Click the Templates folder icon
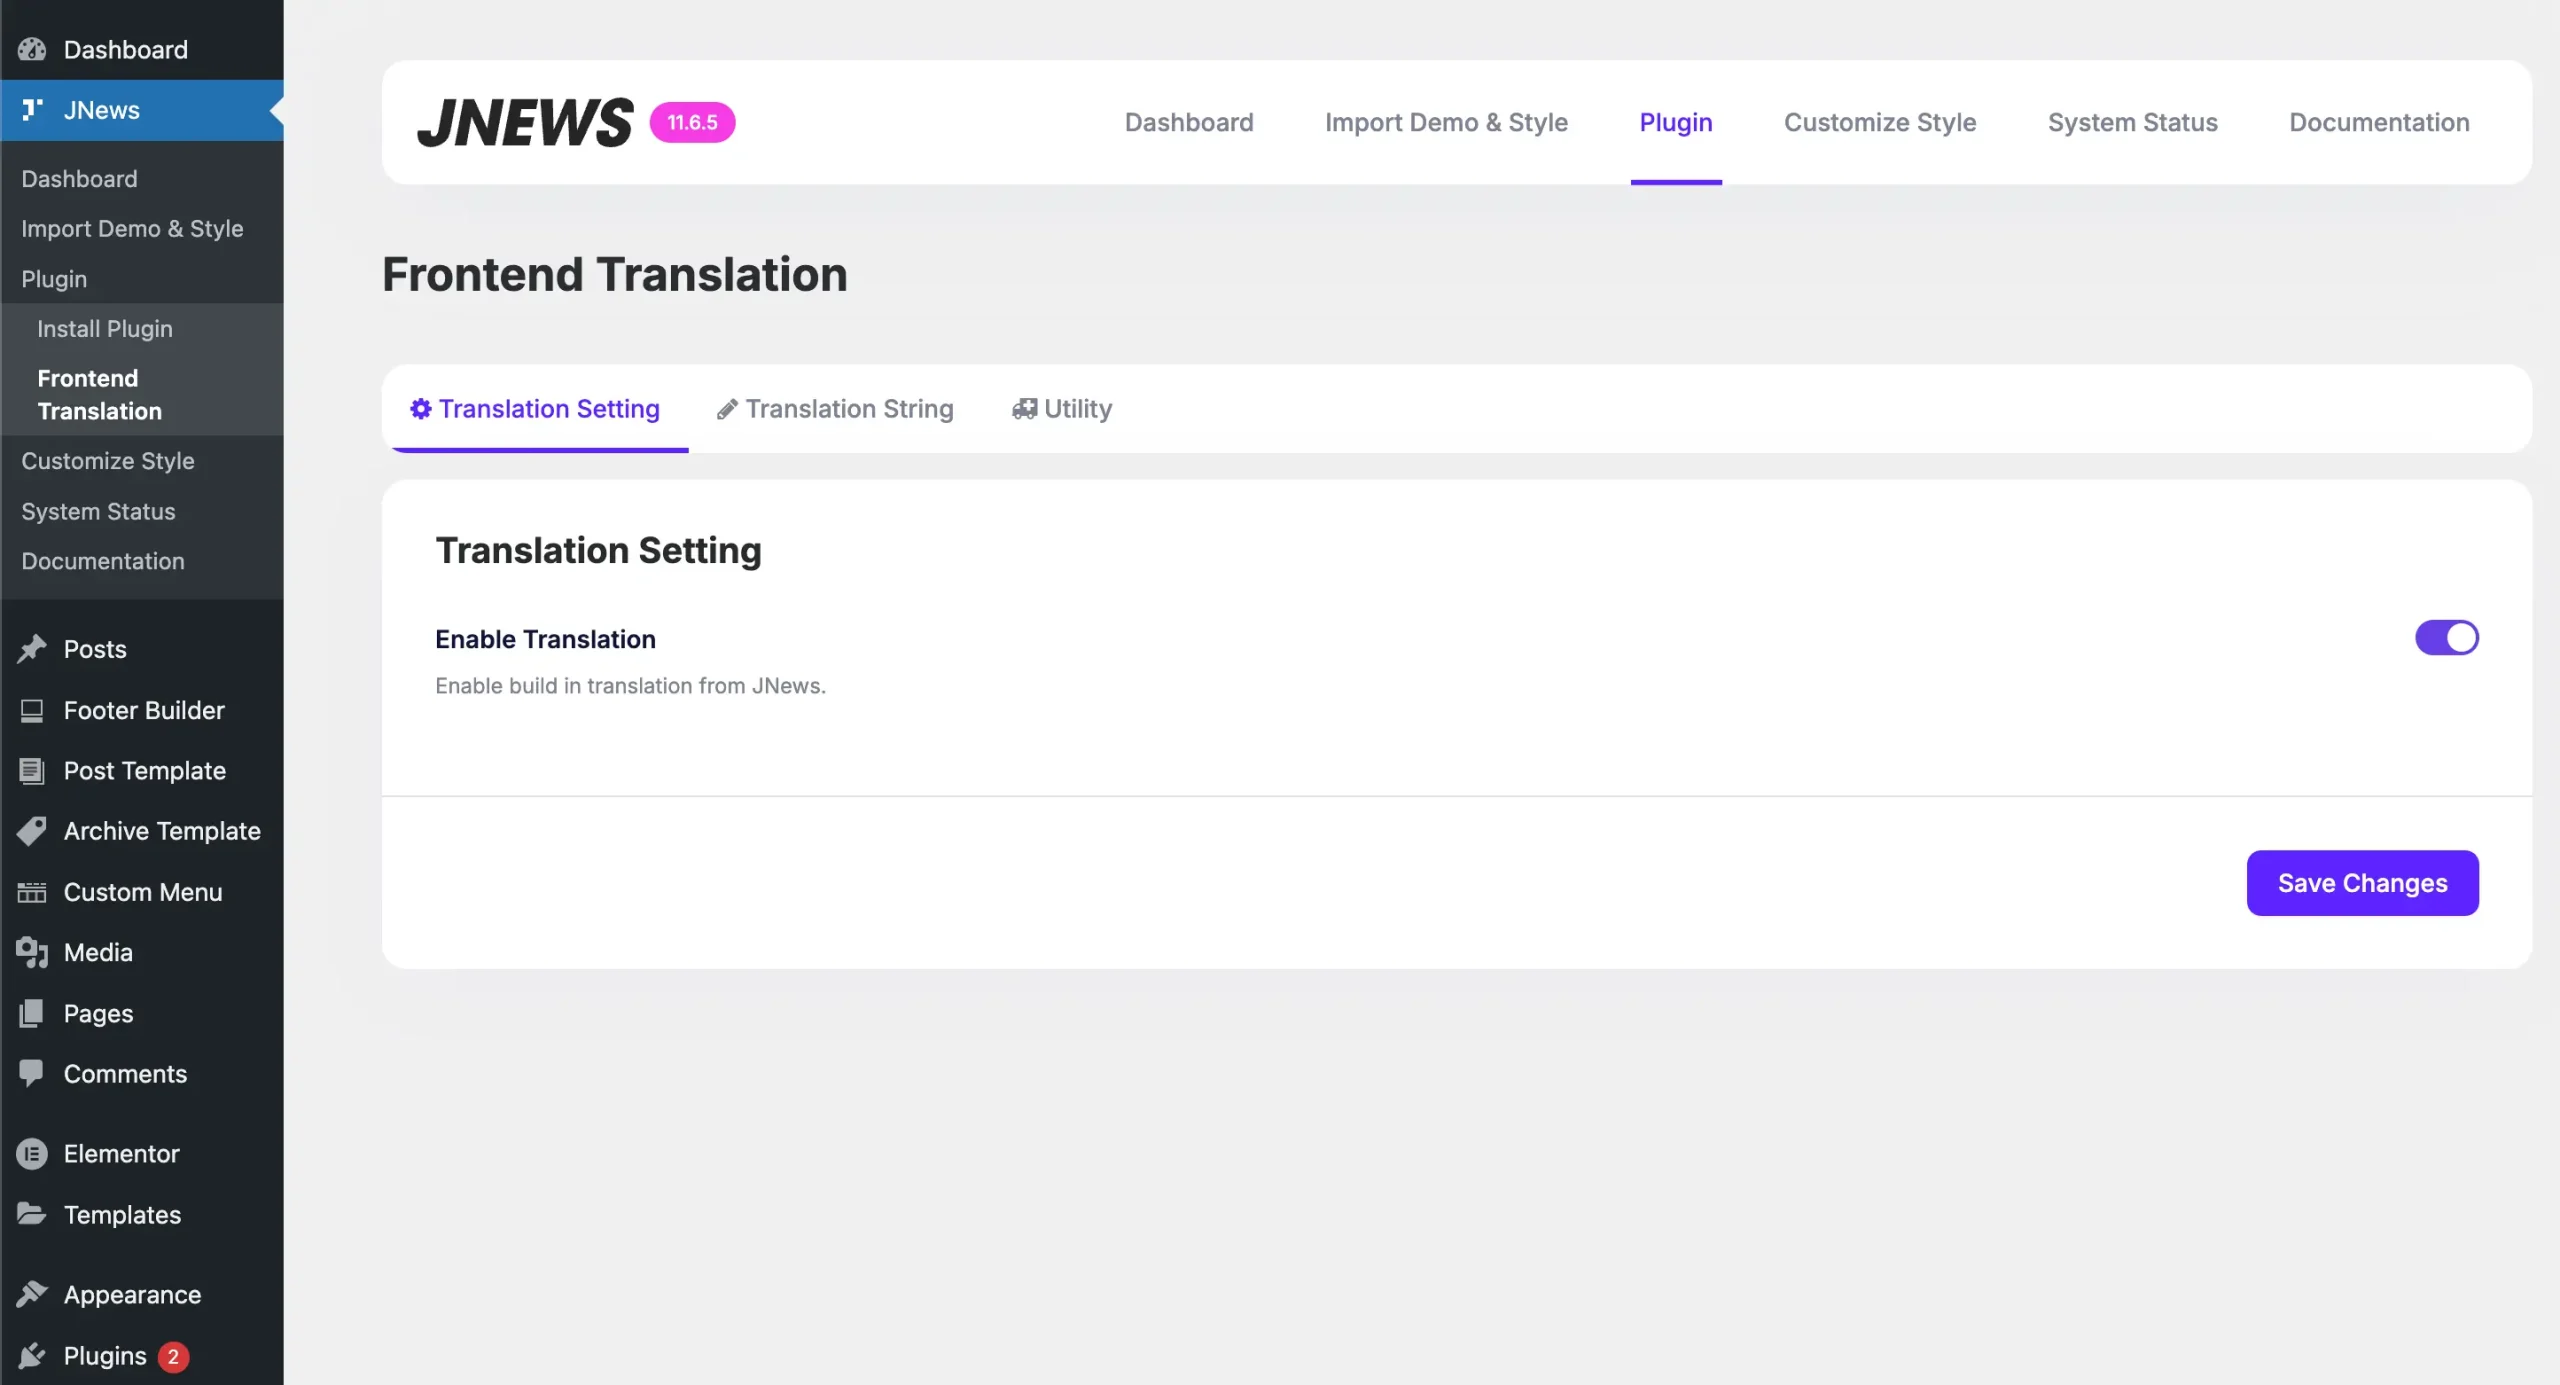This screenshot has height=1385, width=2560. [32, 1214]
